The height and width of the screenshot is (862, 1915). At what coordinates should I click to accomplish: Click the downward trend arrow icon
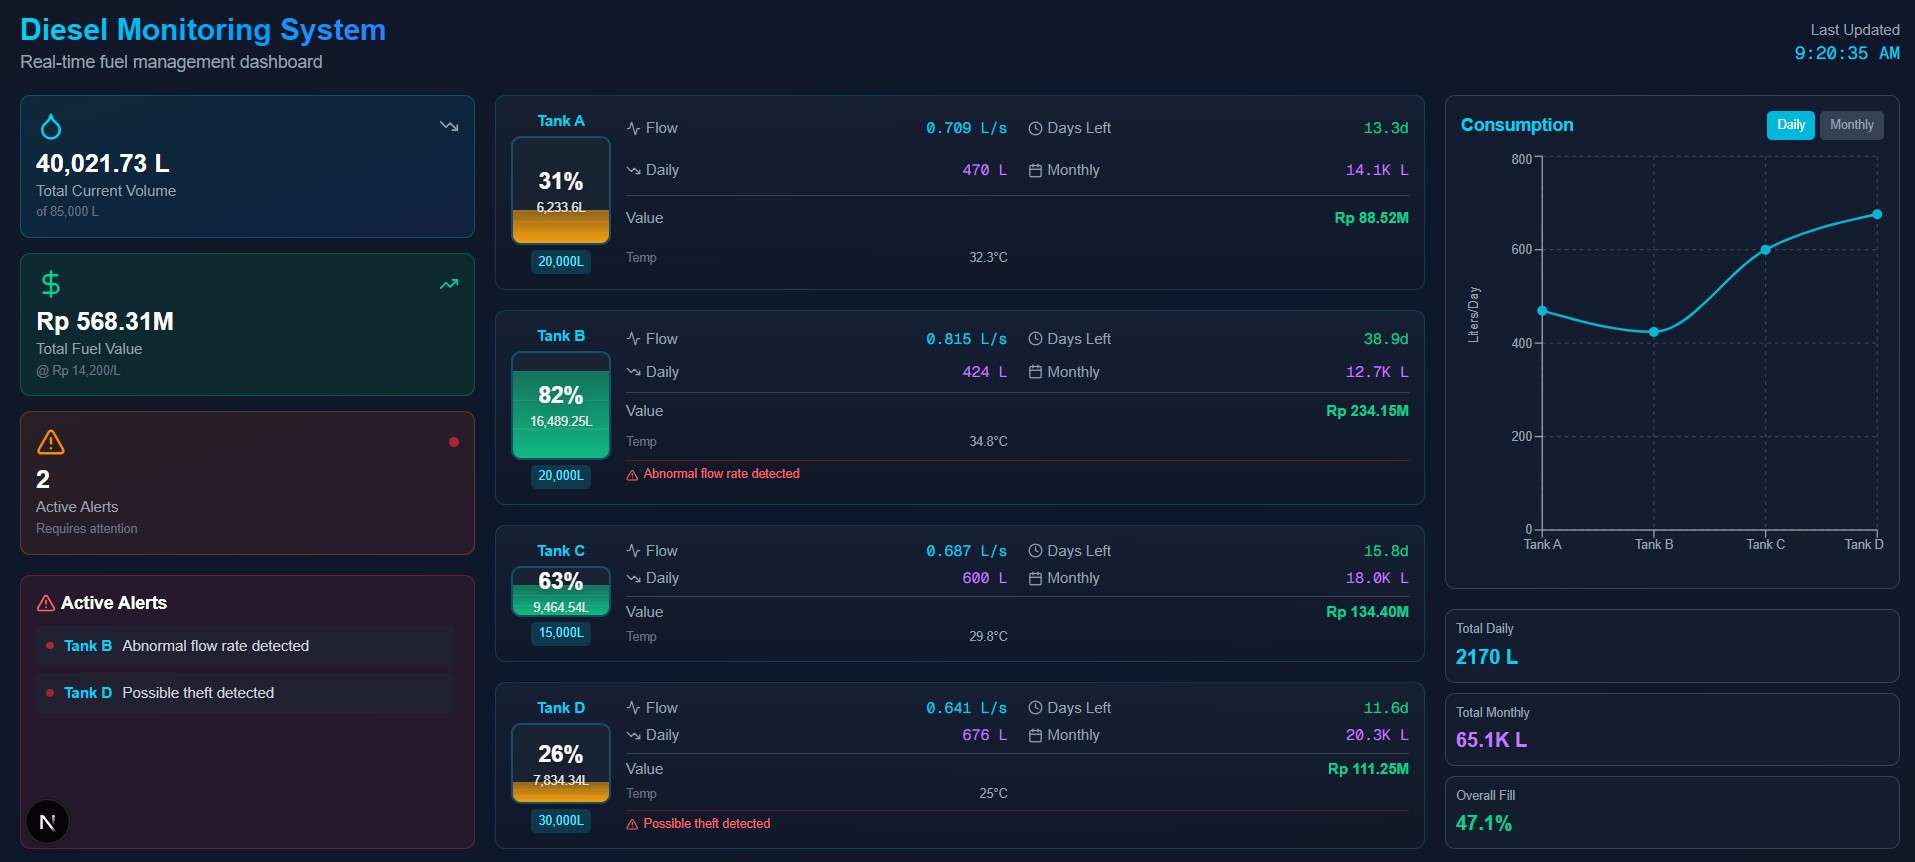coord(449,126)
